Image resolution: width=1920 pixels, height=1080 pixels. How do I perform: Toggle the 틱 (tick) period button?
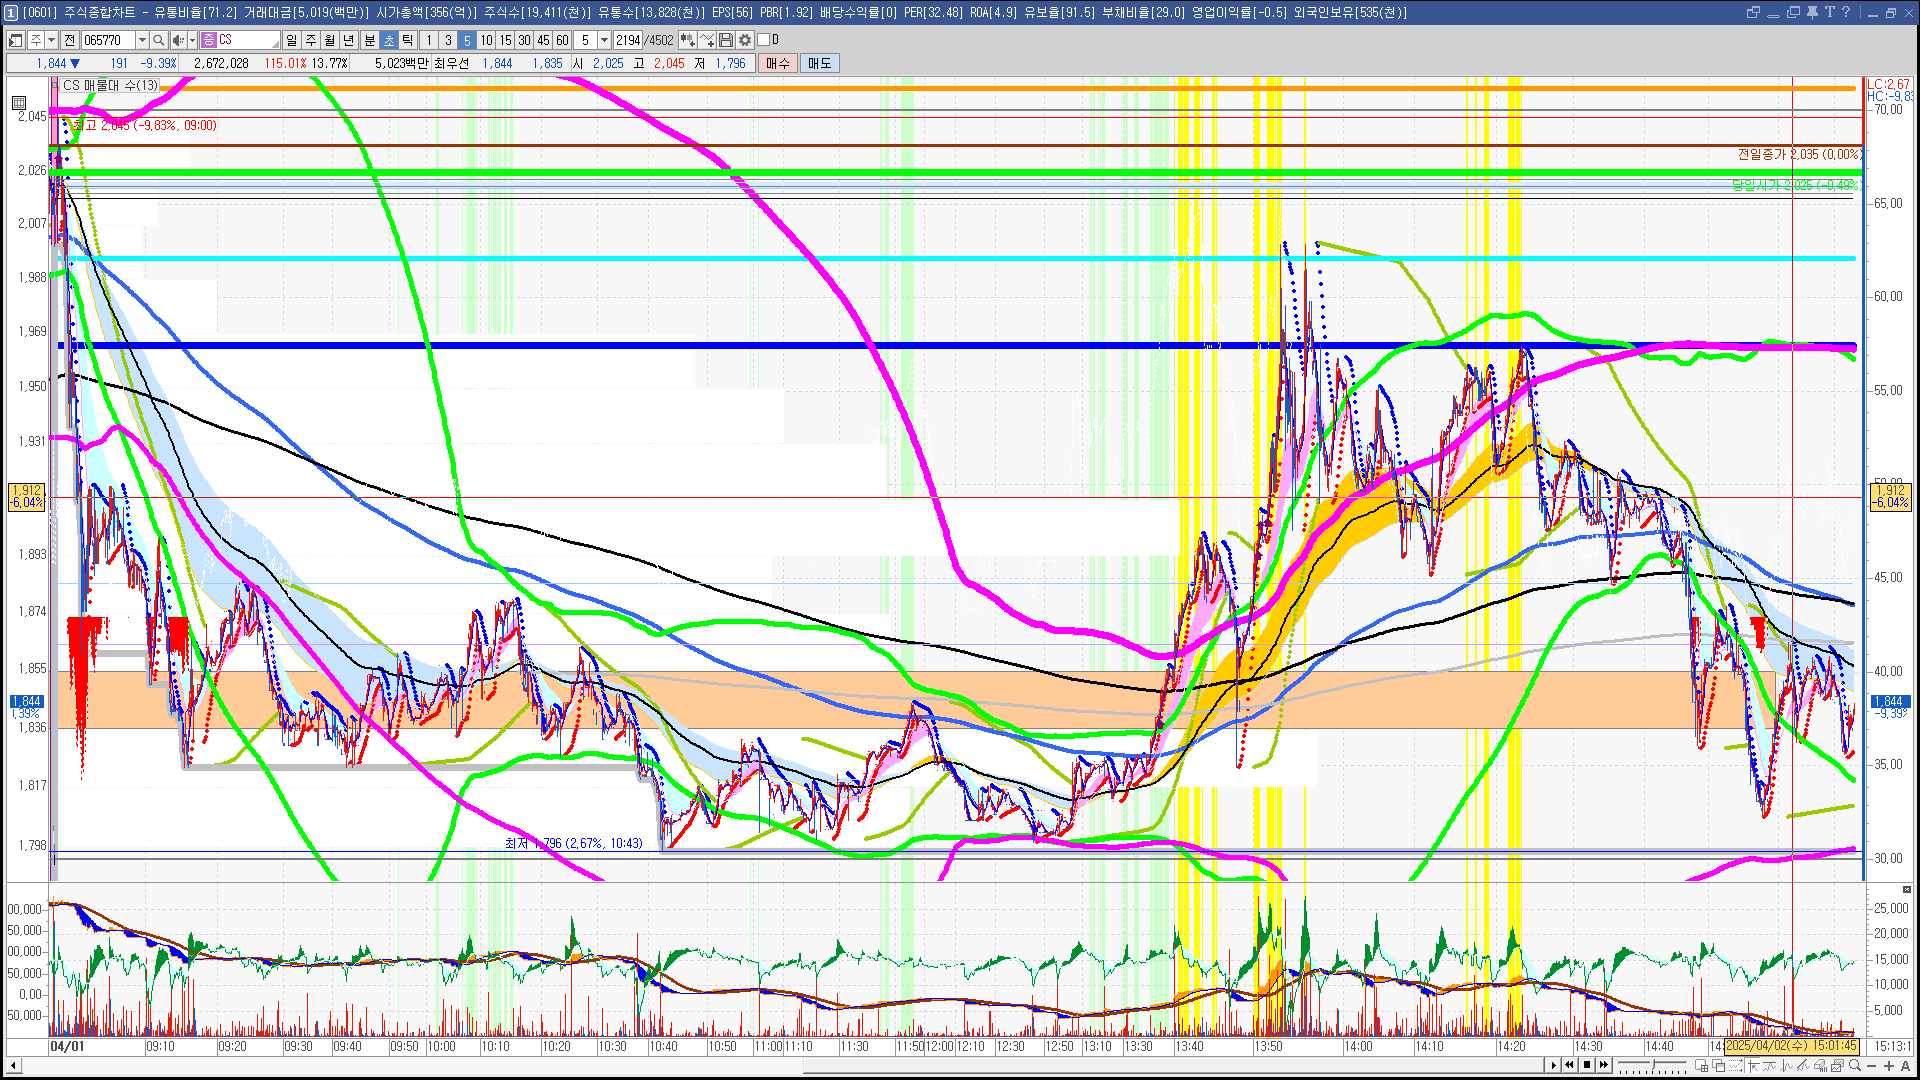click(x=408, y=40)
